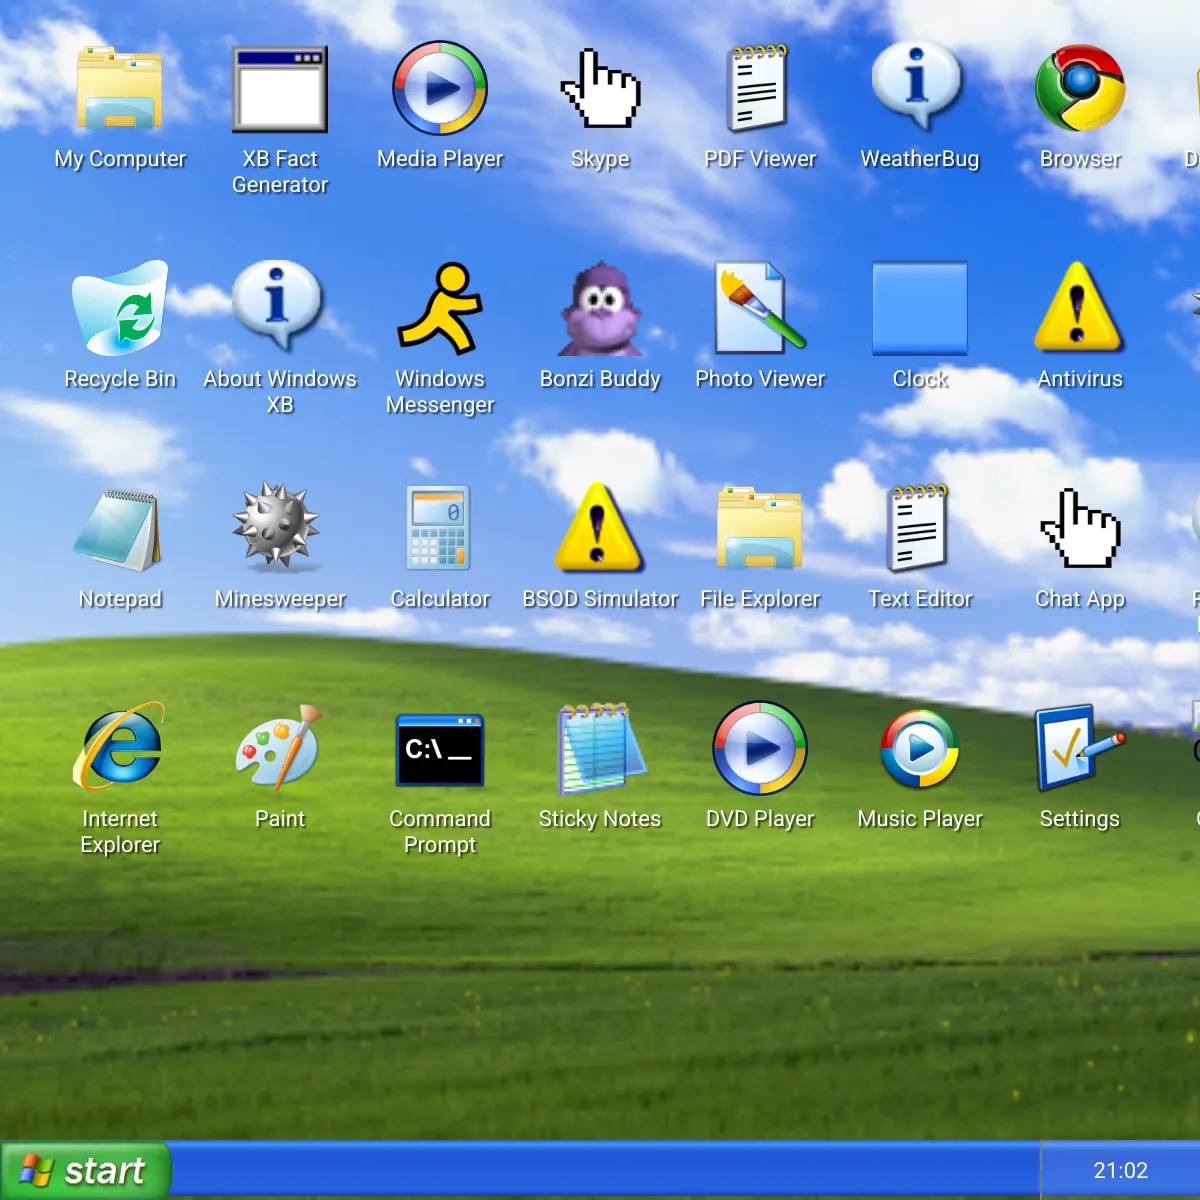Open the Notepad desktop icon
Image resolution: width=1200 pixels, height=1200 pixels.
coord(120,528)
